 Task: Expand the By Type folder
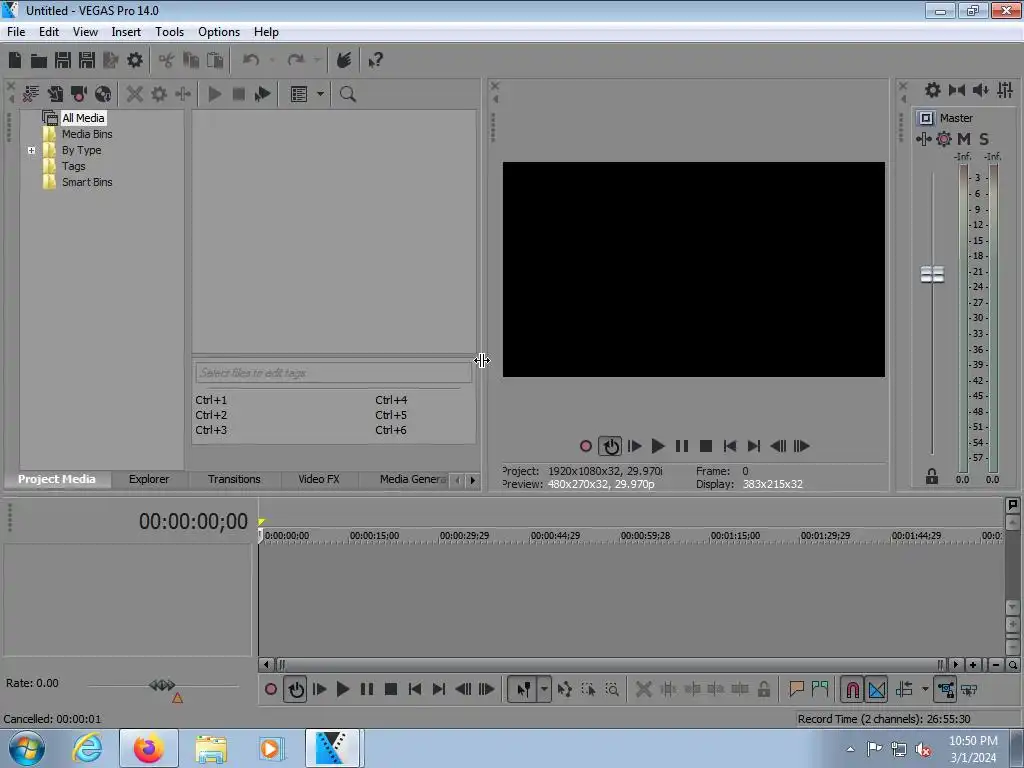tap(31, 150)
